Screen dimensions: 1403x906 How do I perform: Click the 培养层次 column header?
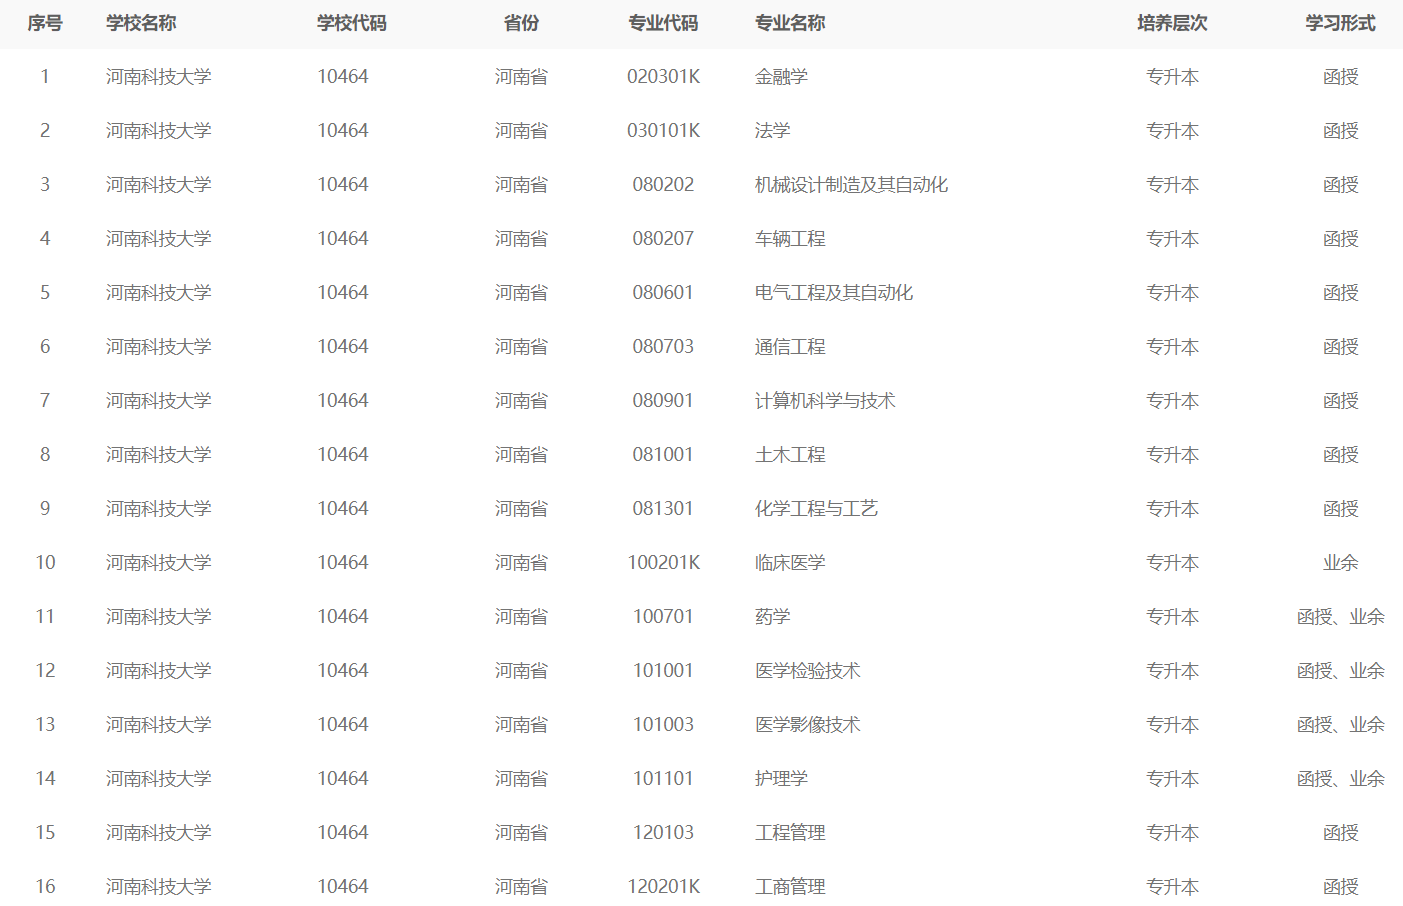pyautogui.click(x=1172, y=23)
